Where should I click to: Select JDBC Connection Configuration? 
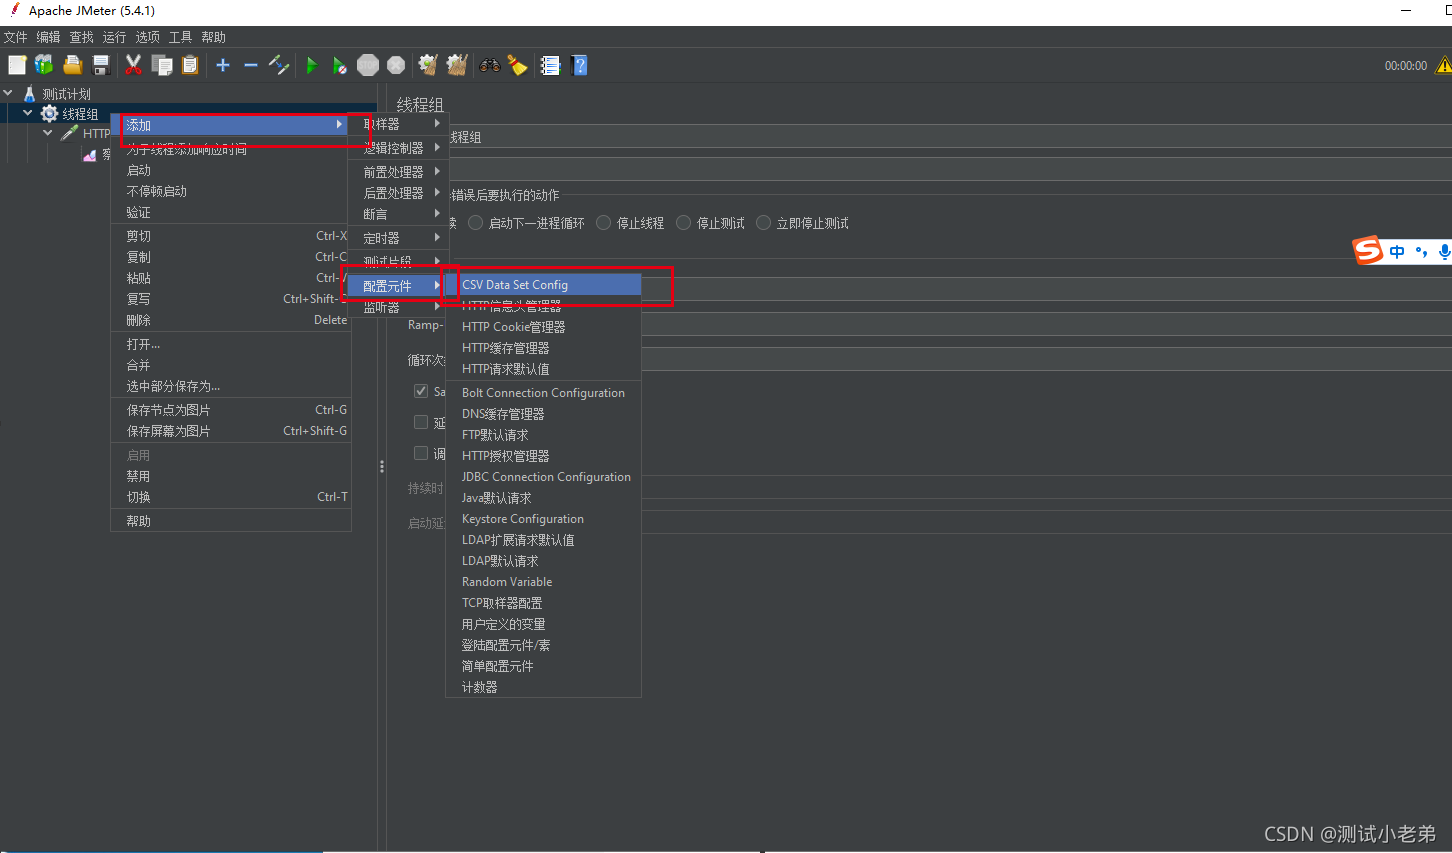click(x=543, y=477)
